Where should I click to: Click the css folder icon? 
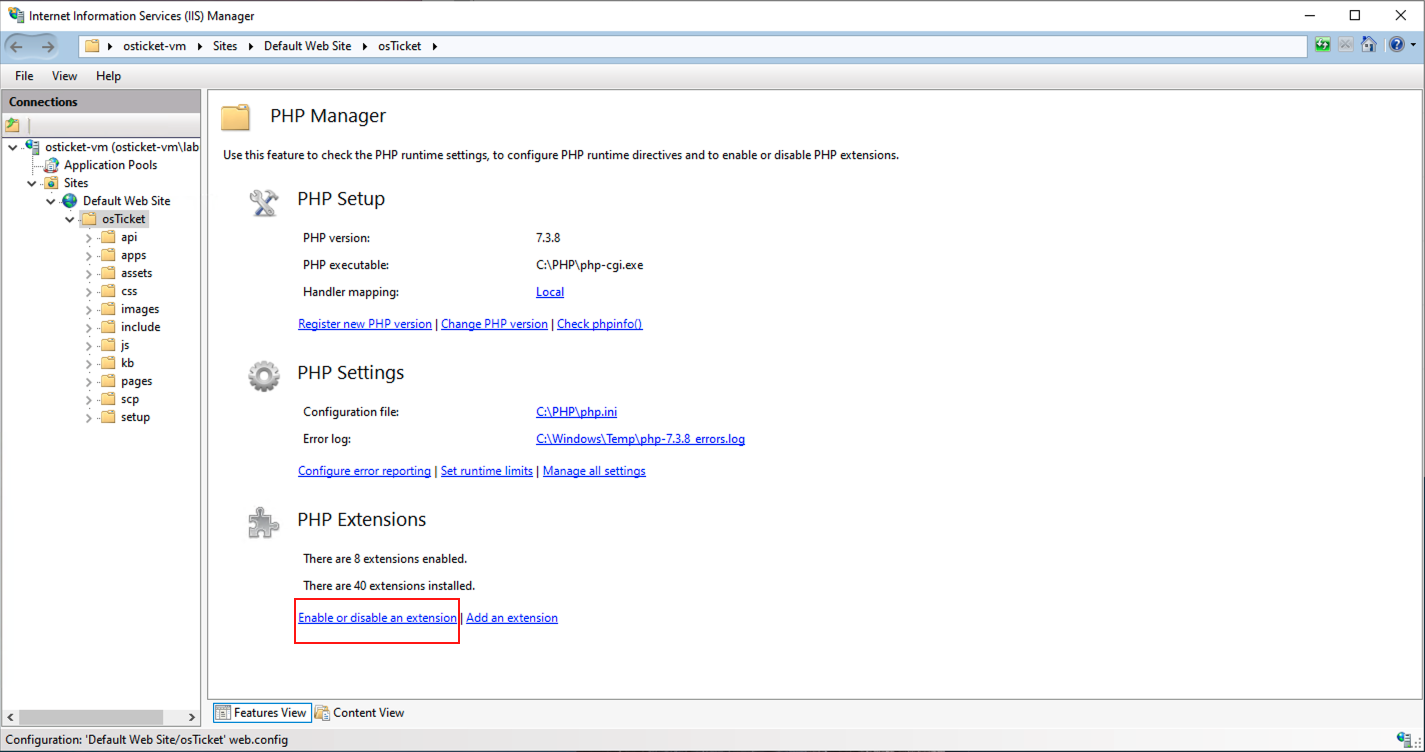click(x=108, y=291)
